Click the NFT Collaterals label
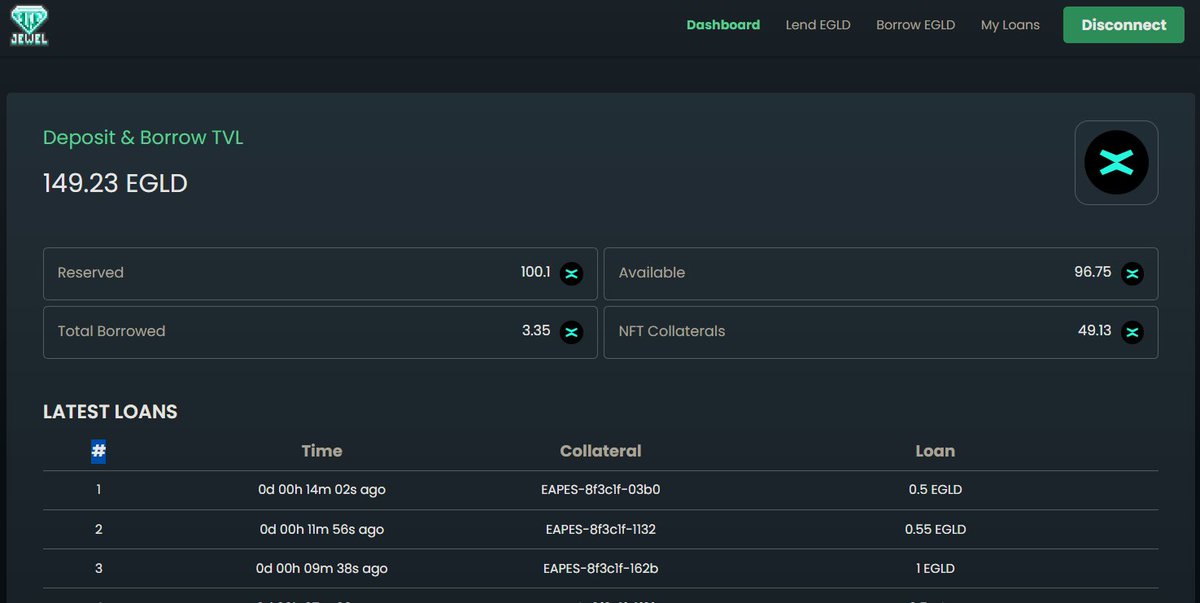This screenshot has height=603, width=1200. 672,331
